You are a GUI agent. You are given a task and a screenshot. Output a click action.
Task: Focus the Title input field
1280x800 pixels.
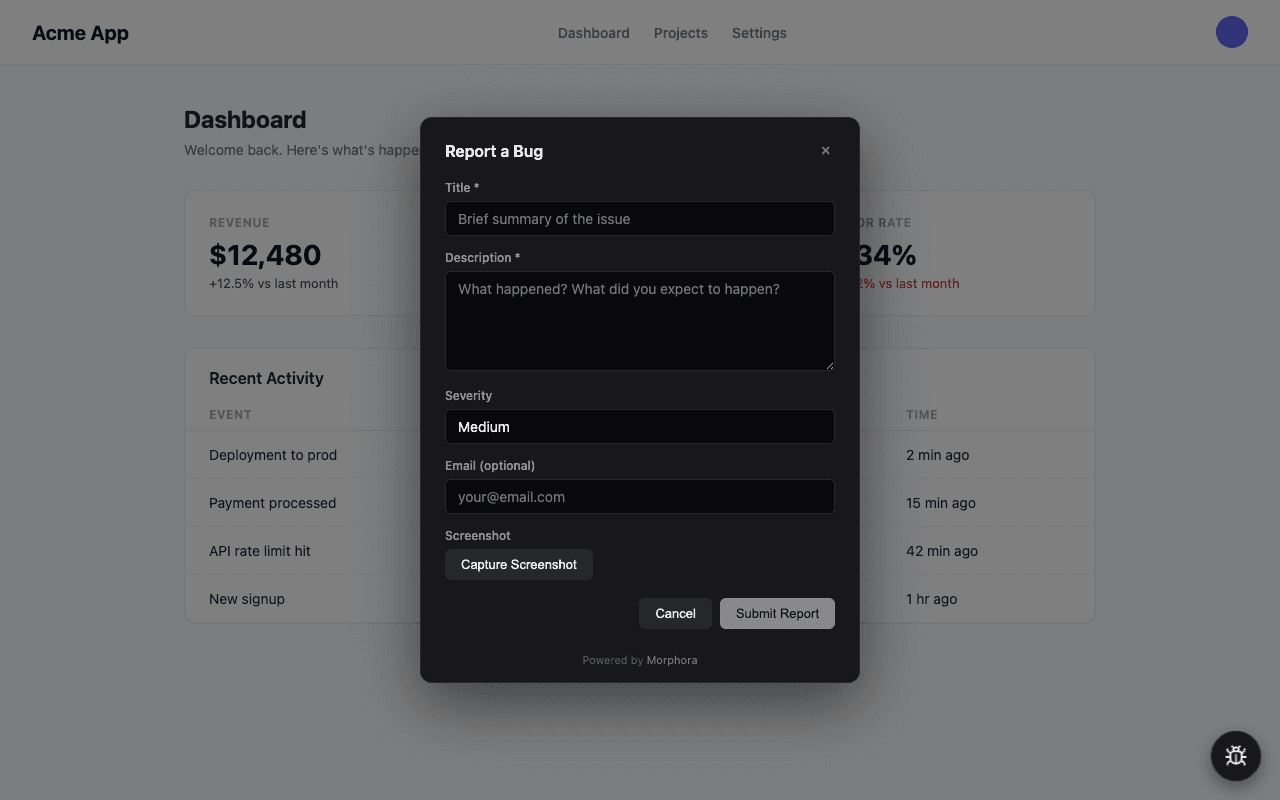pos(639,218)
